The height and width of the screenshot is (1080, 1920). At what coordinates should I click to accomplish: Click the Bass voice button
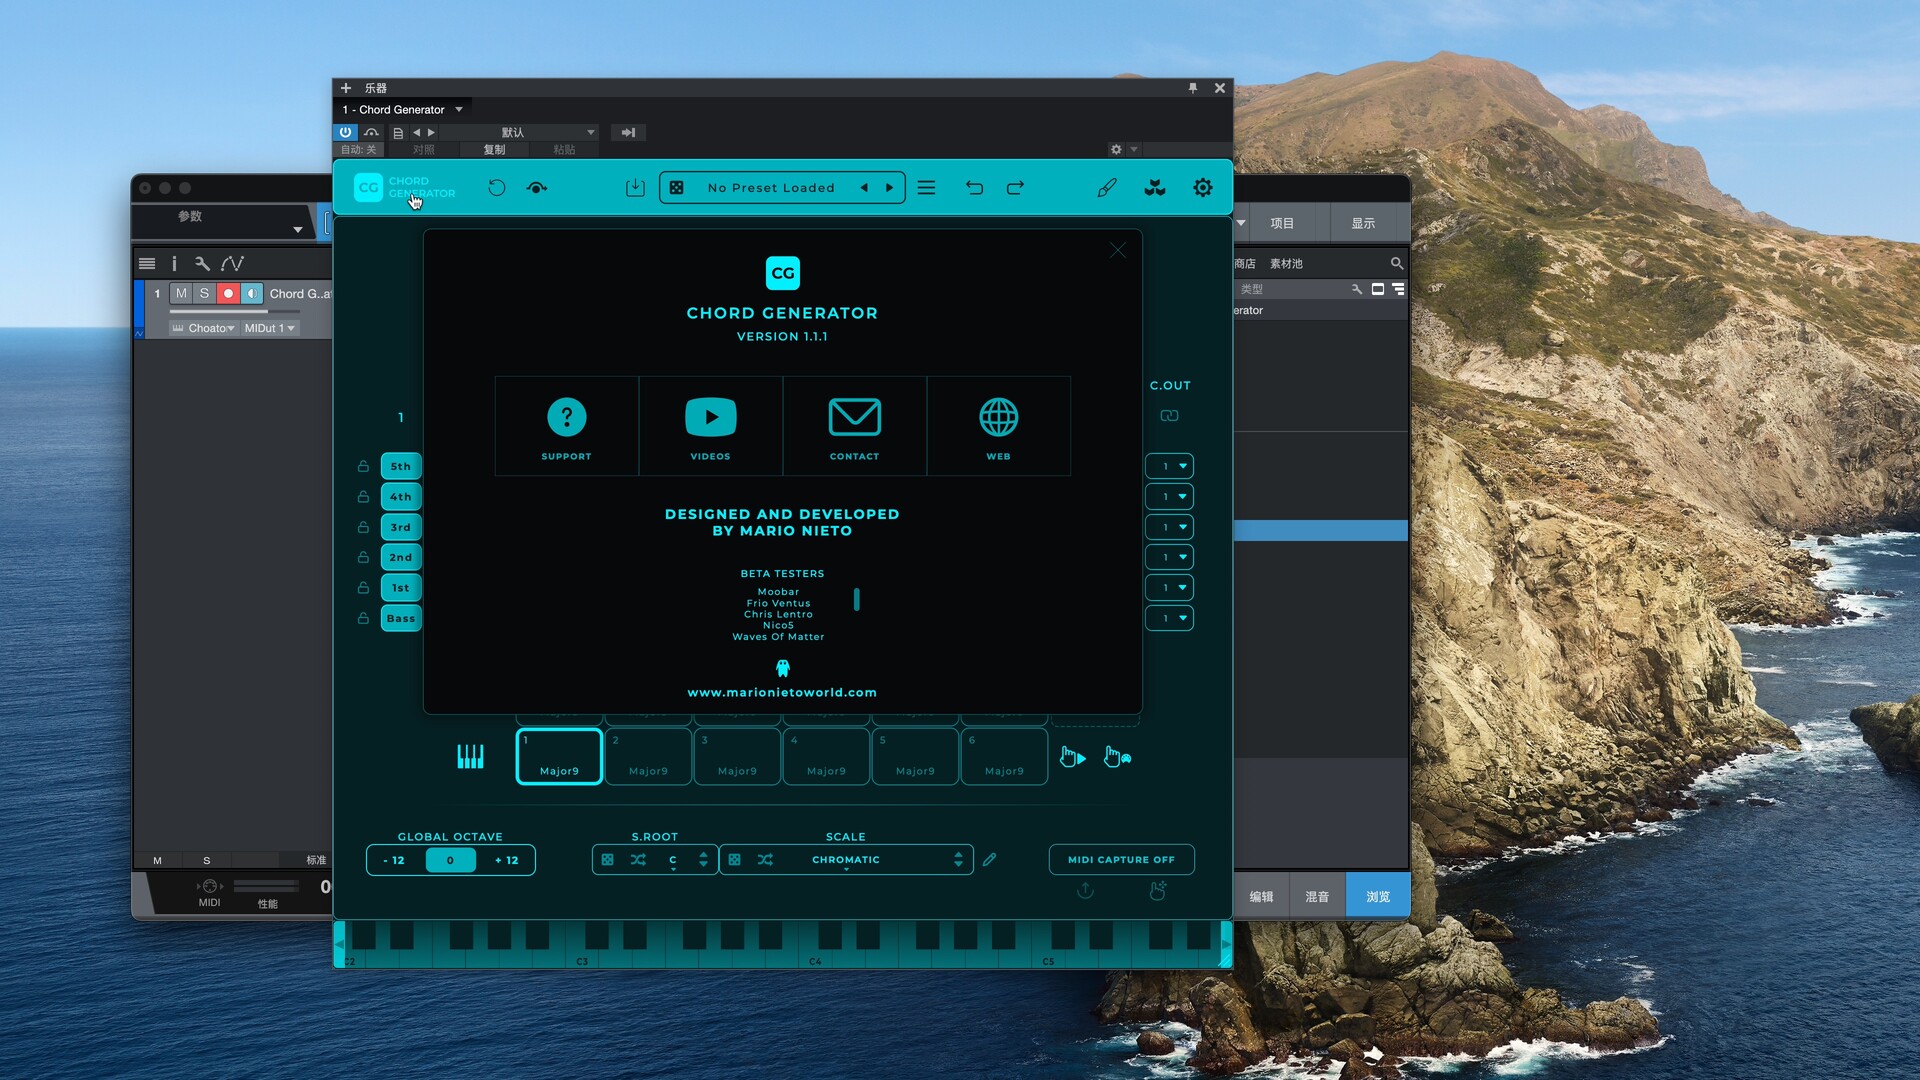[401, 618]
